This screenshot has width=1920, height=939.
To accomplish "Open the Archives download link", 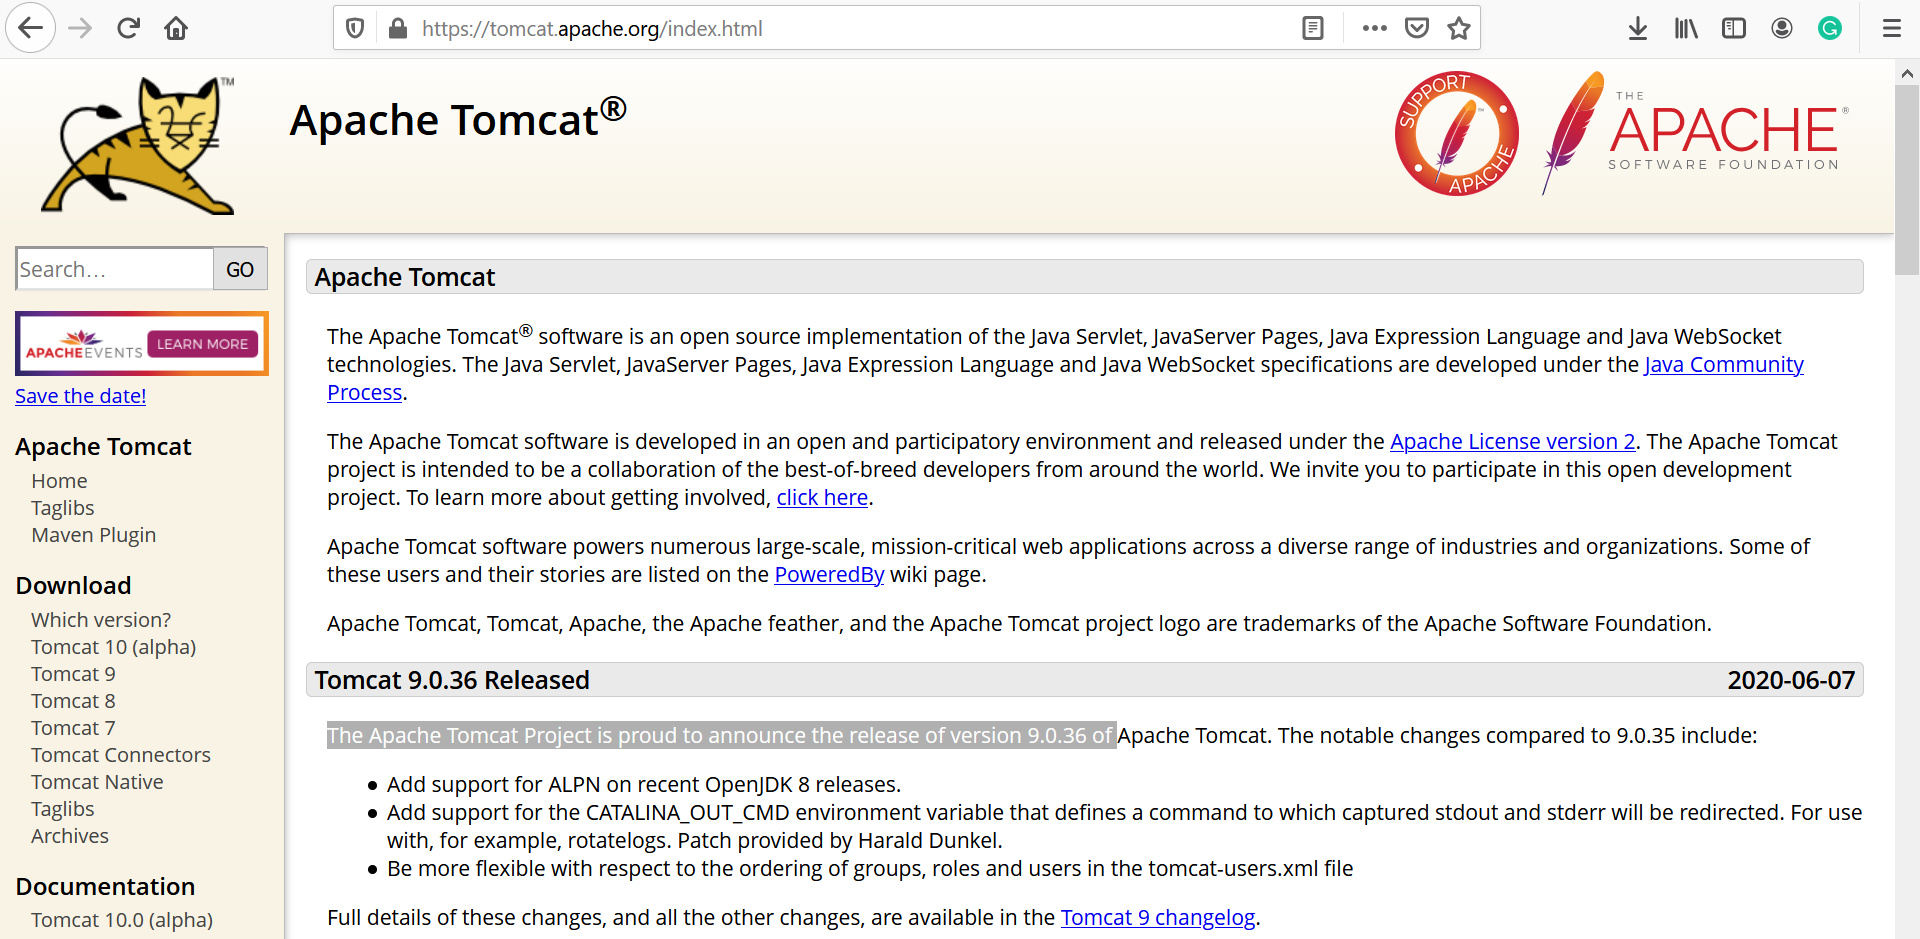I will tap(70, 836).
